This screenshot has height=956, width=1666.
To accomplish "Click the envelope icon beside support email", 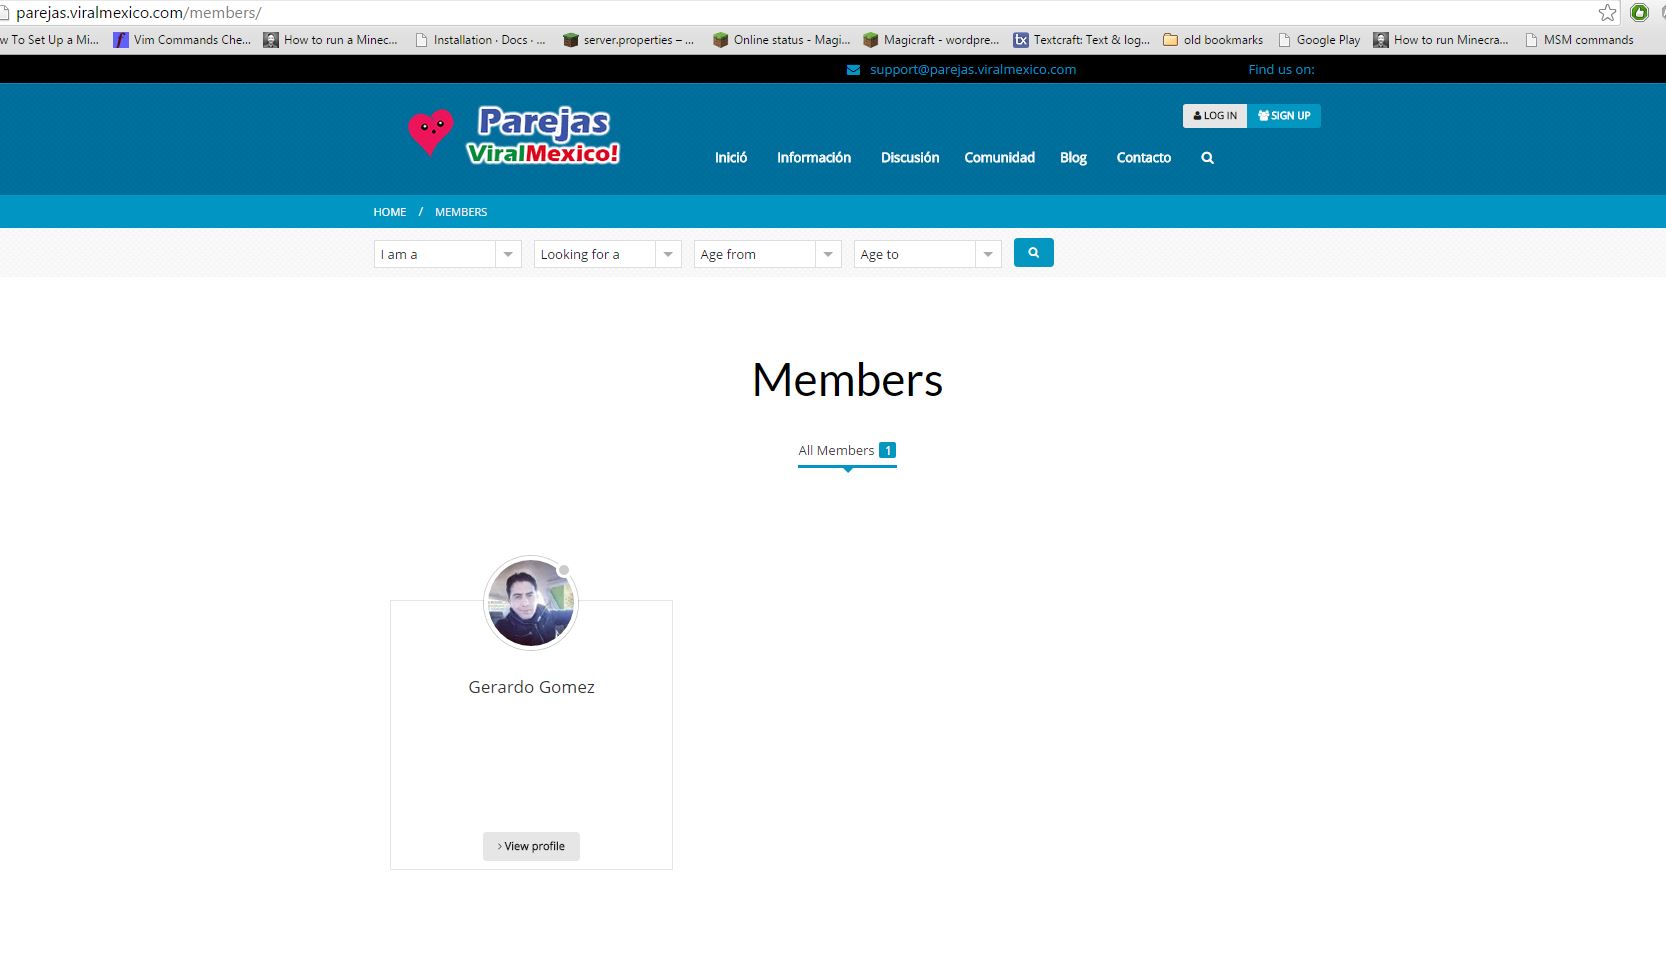I will 853,70.
